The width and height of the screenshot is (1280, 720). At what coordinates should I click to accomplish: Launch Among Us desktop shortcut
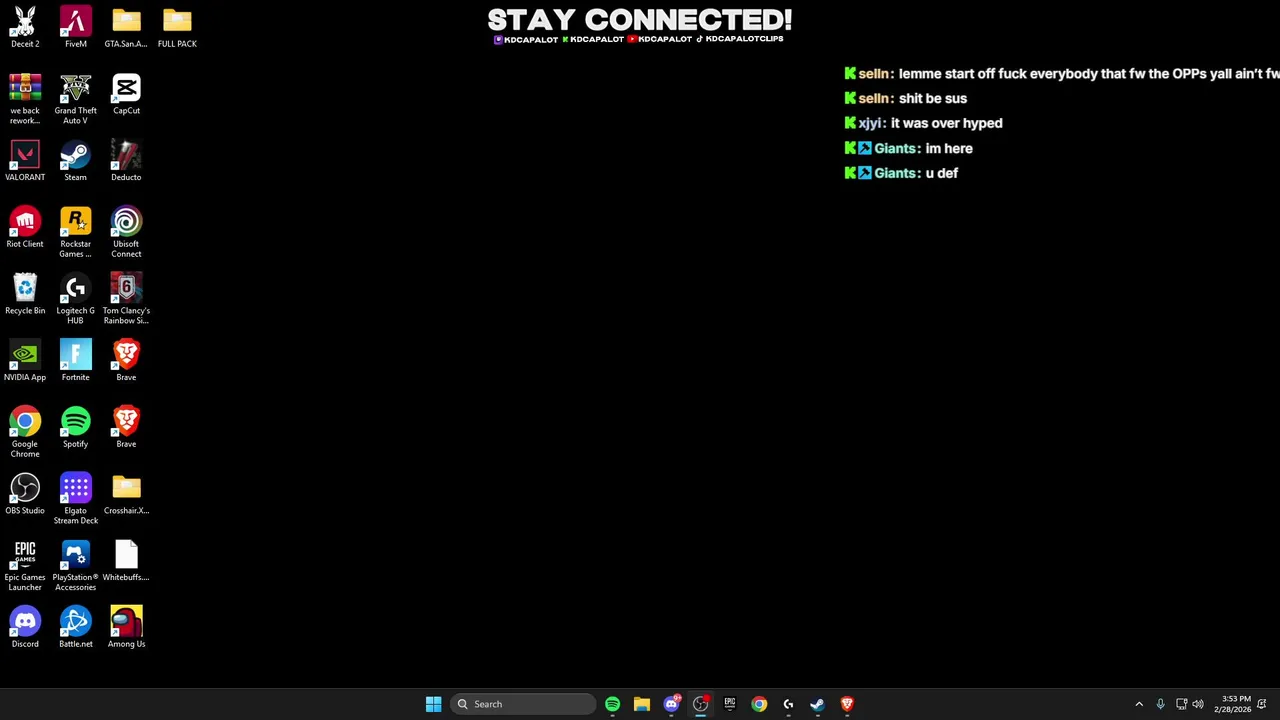pyautogui.click(x=126, y=627)
